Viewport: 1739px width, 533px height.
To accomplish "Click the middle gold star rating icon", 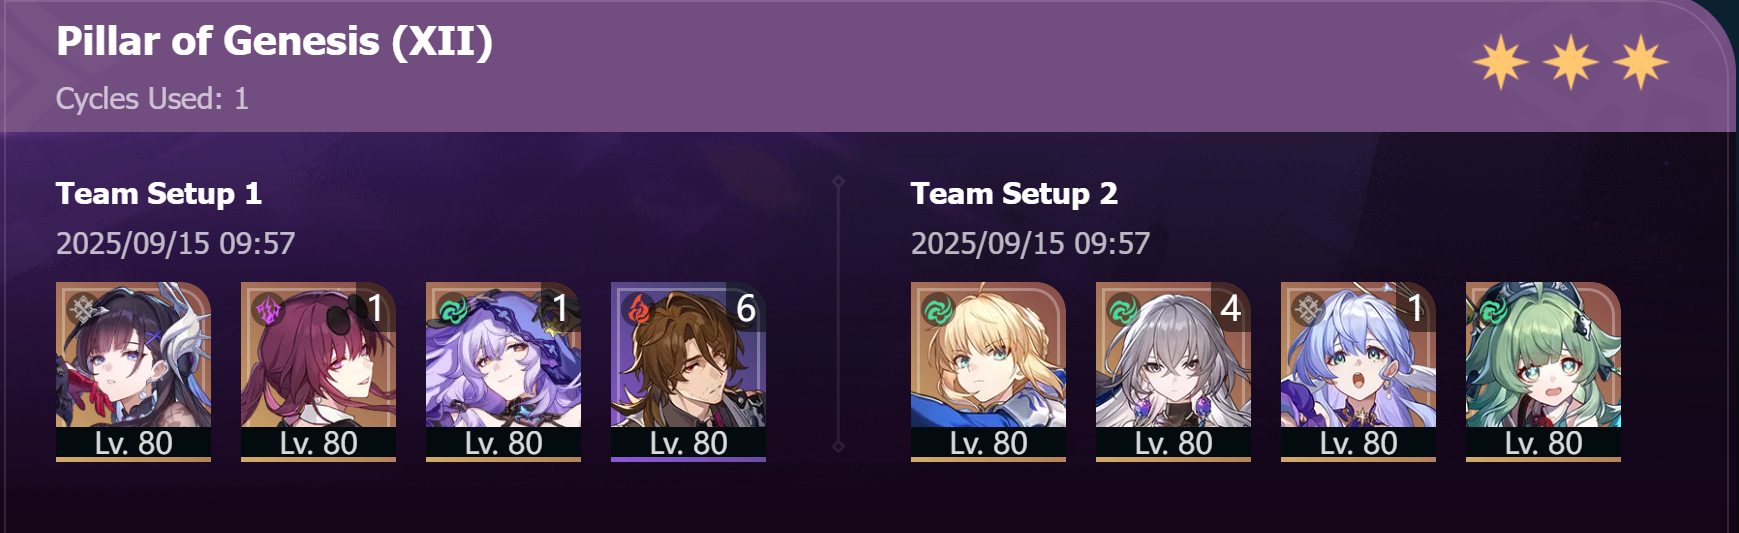I will [x=1571, y=62].
